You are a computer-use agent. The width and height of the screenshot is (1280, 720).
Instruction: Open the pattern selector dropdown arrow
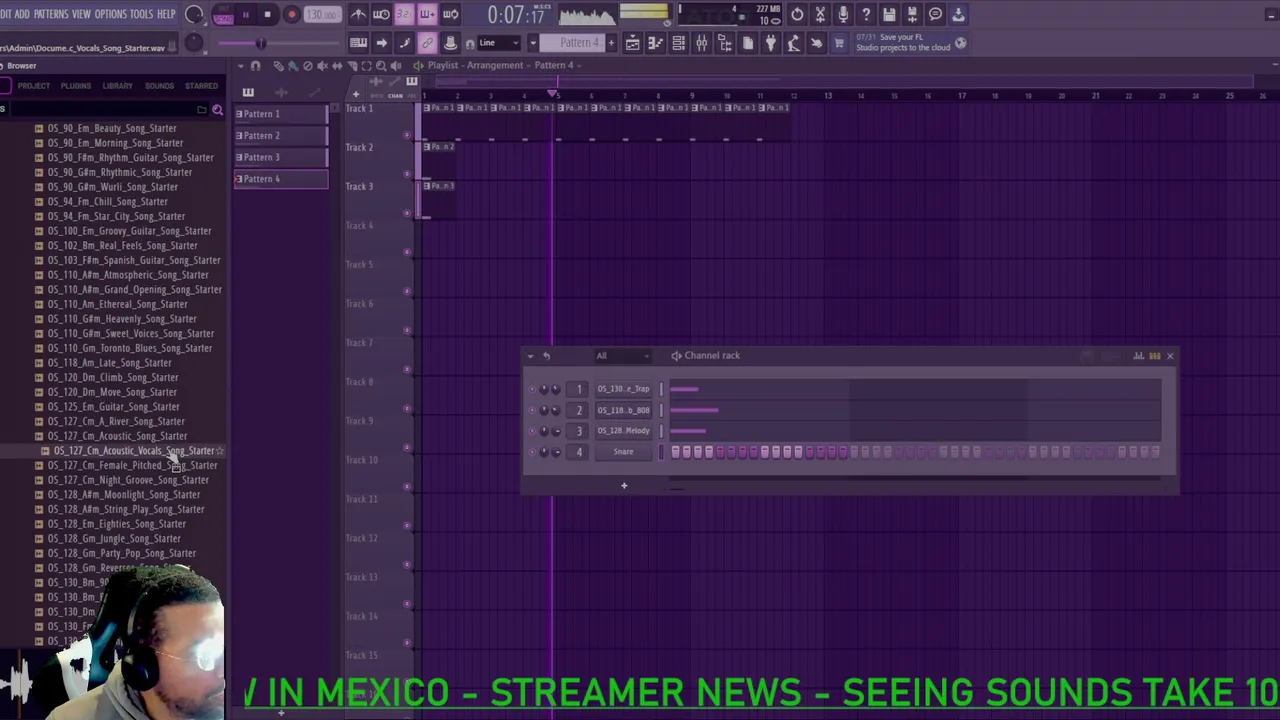click(x=533, y=43)
